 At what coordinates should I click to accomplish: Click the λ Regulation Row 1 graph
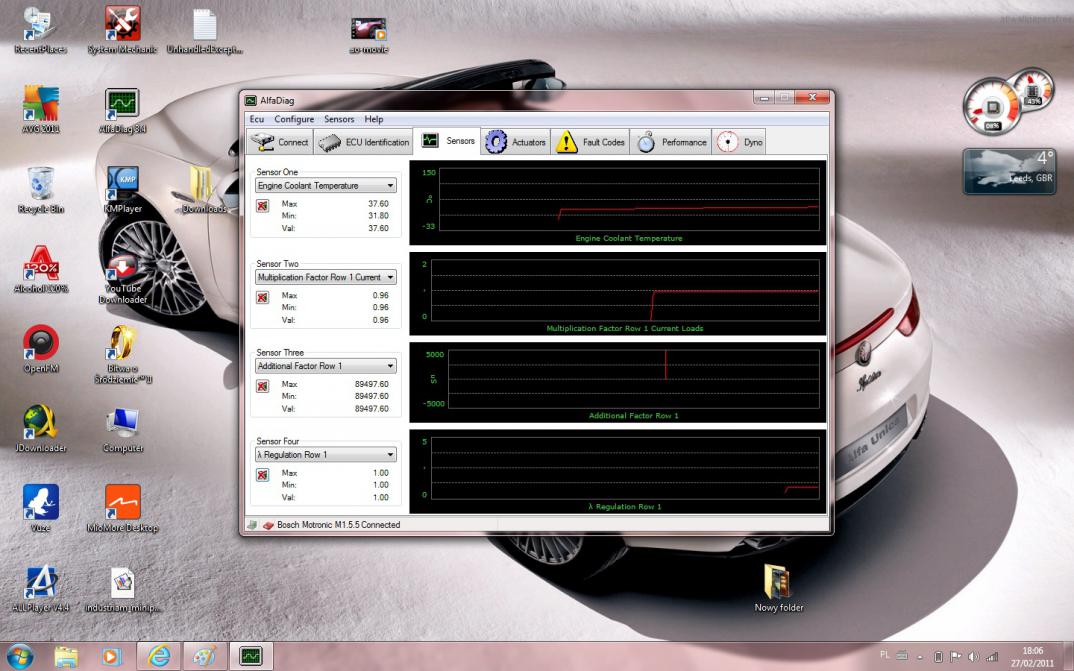pos(618,472)
